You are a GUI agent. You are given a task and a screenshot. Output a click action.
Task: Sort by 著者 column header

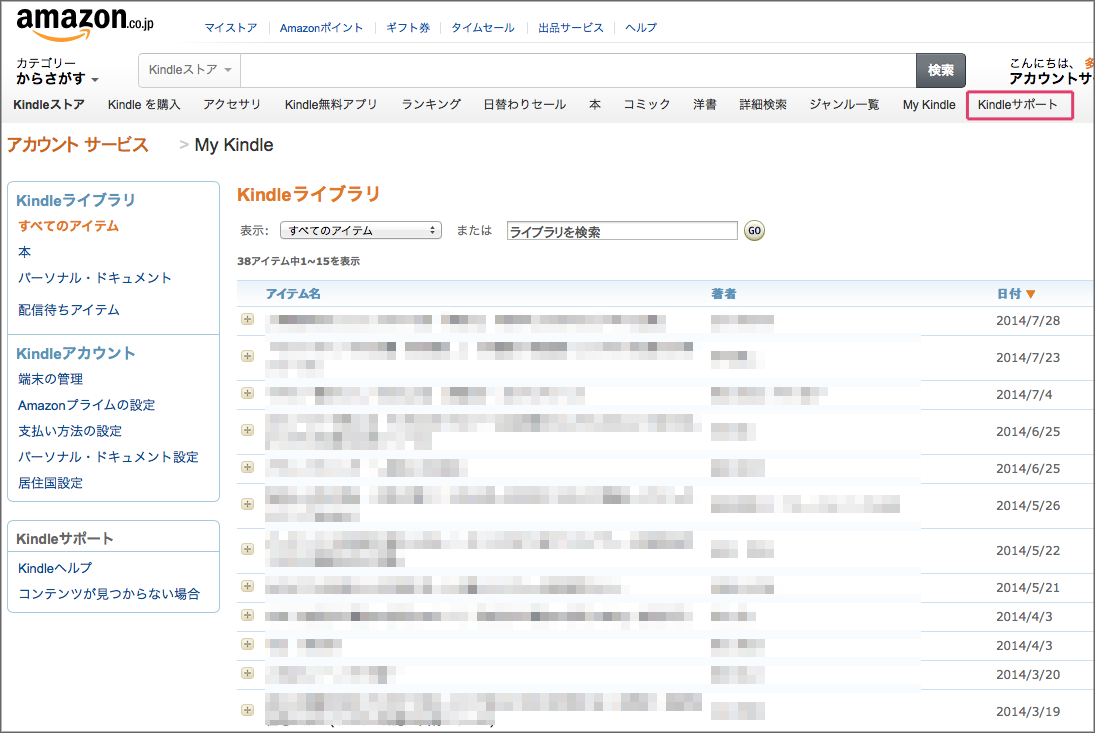click(723, 294)
